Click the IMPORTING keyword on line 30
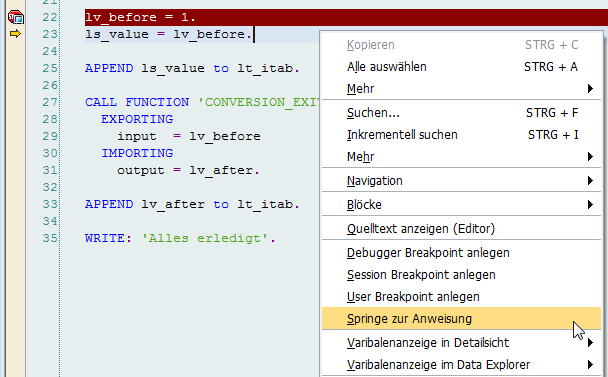The image size is (608, 377). click(x=137, y=154)
